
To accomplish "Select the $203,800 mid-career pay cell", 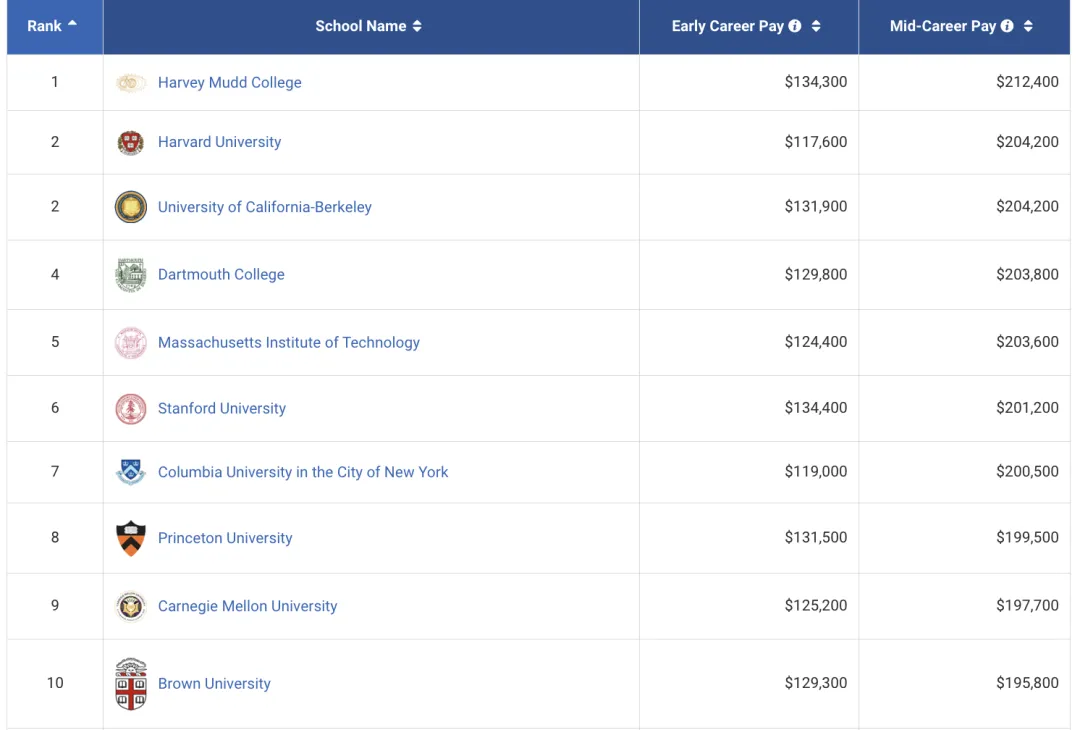I will click(x=964, y=275).
